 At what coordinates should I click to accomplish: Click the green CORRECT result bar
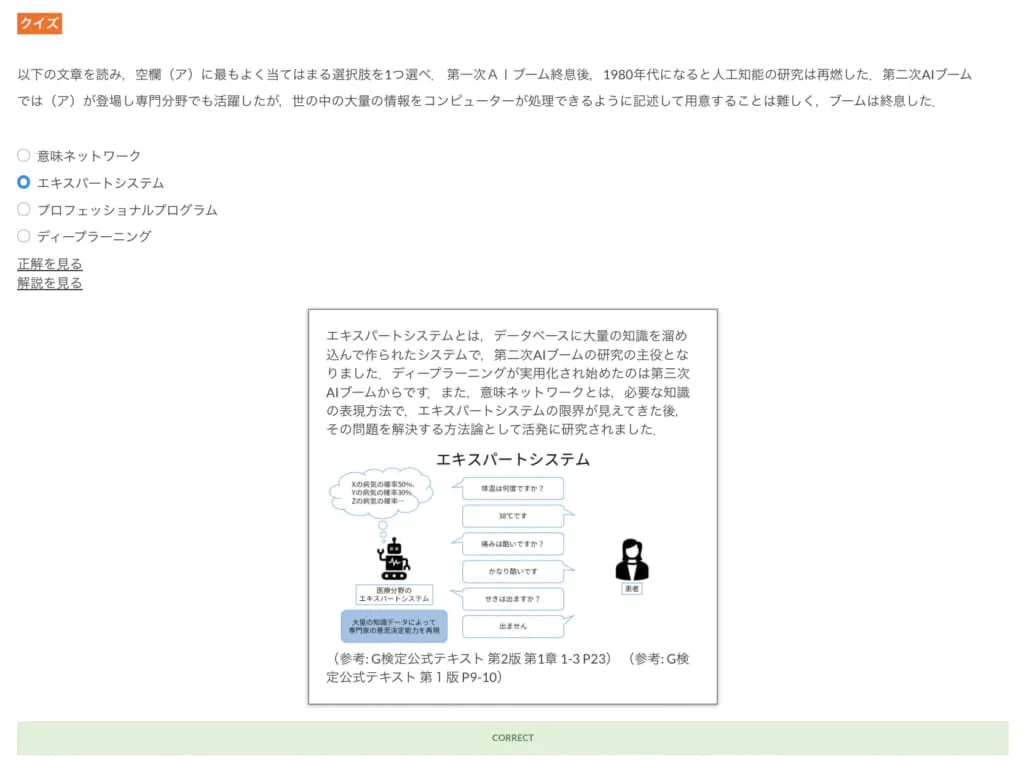pyautogui.click(x=513, y=738)
